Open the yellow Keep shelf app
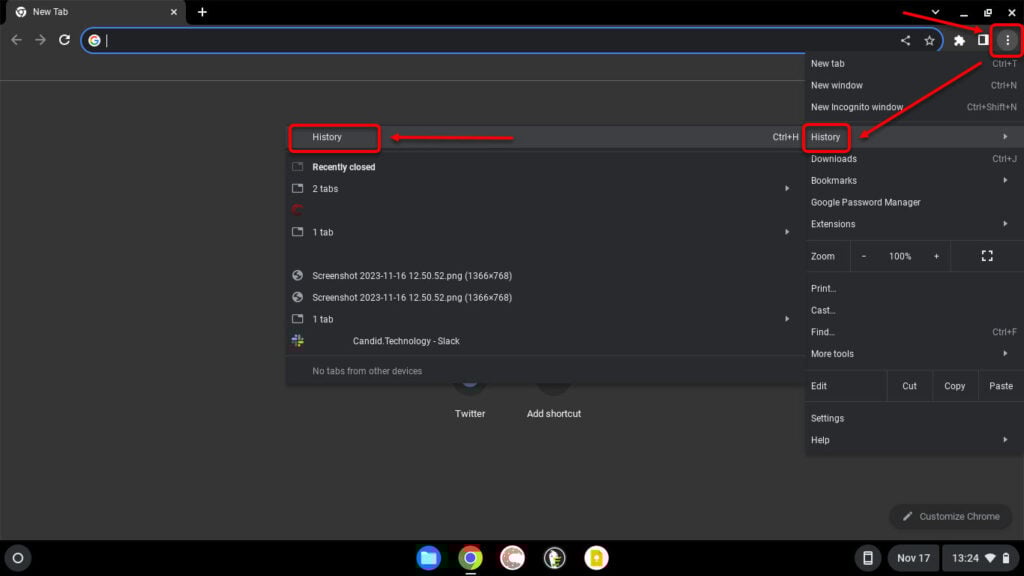Viewport: 1024px width, 576px height. 596,558
